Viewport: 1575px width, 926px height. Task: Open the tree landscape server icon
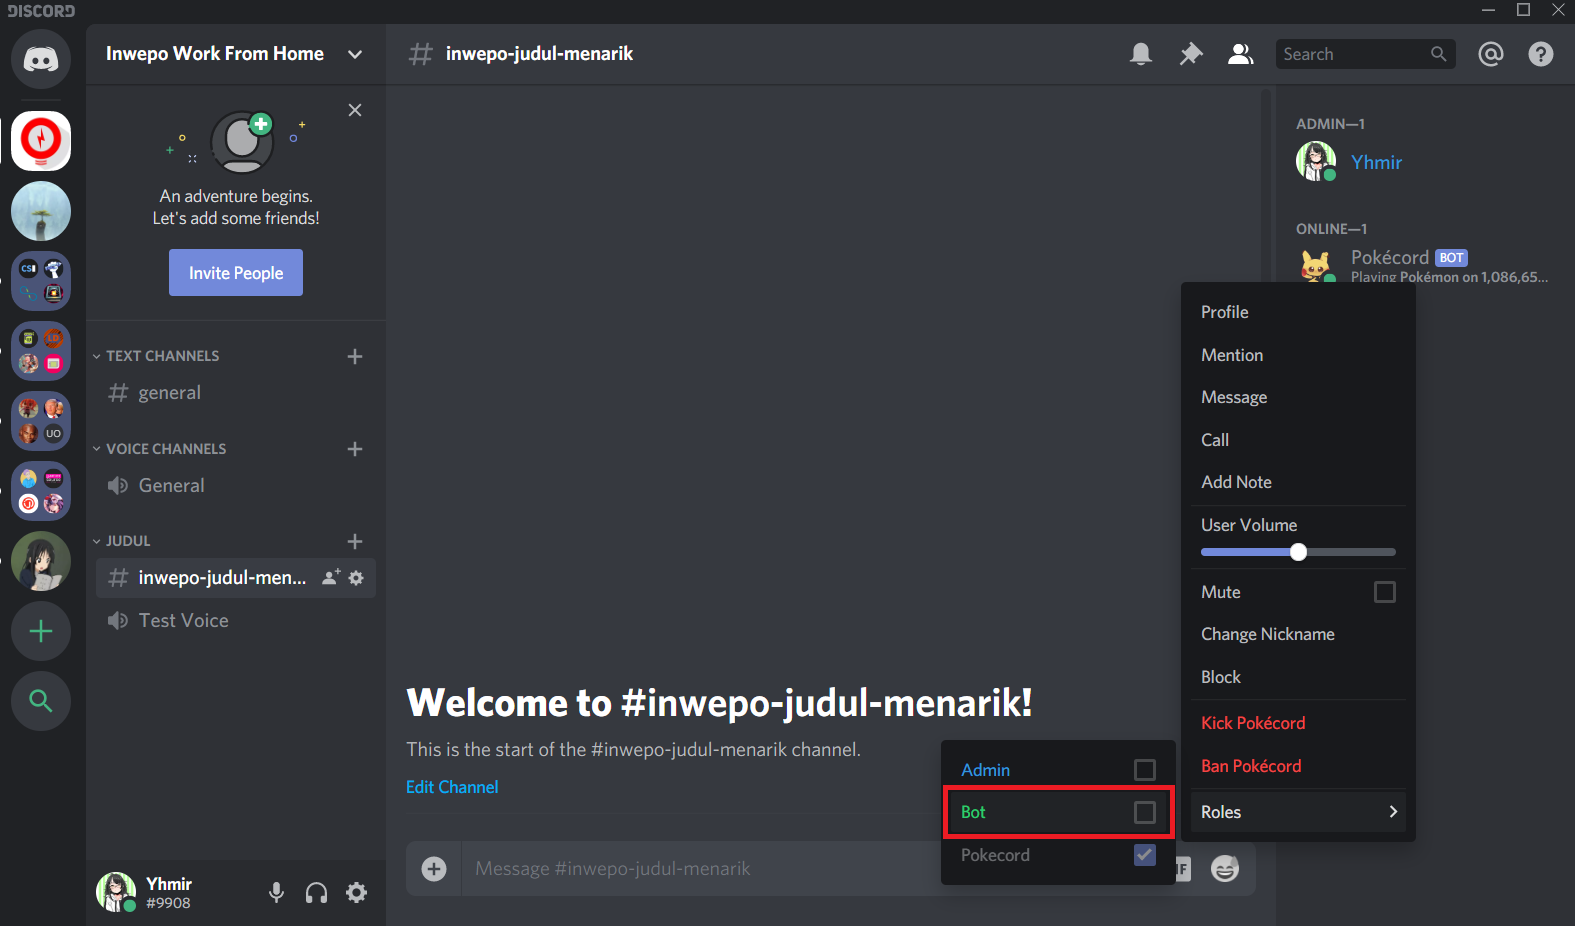(41, 211)
